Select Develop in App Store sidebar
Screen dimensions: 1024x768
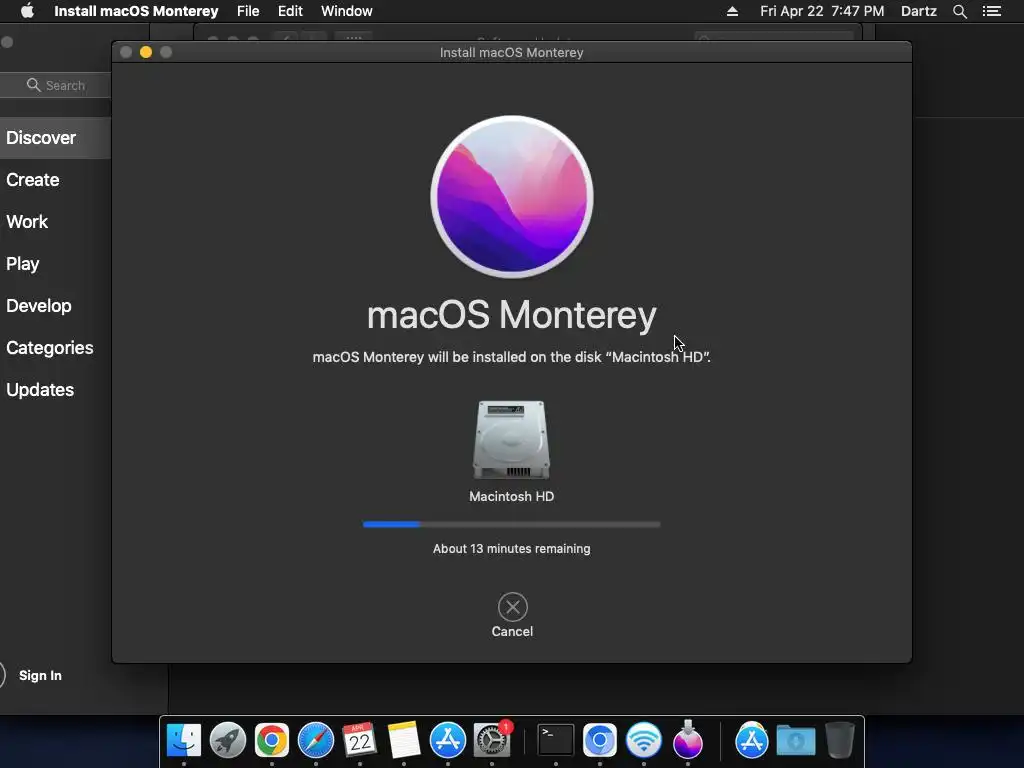click(x=39, y=306)
